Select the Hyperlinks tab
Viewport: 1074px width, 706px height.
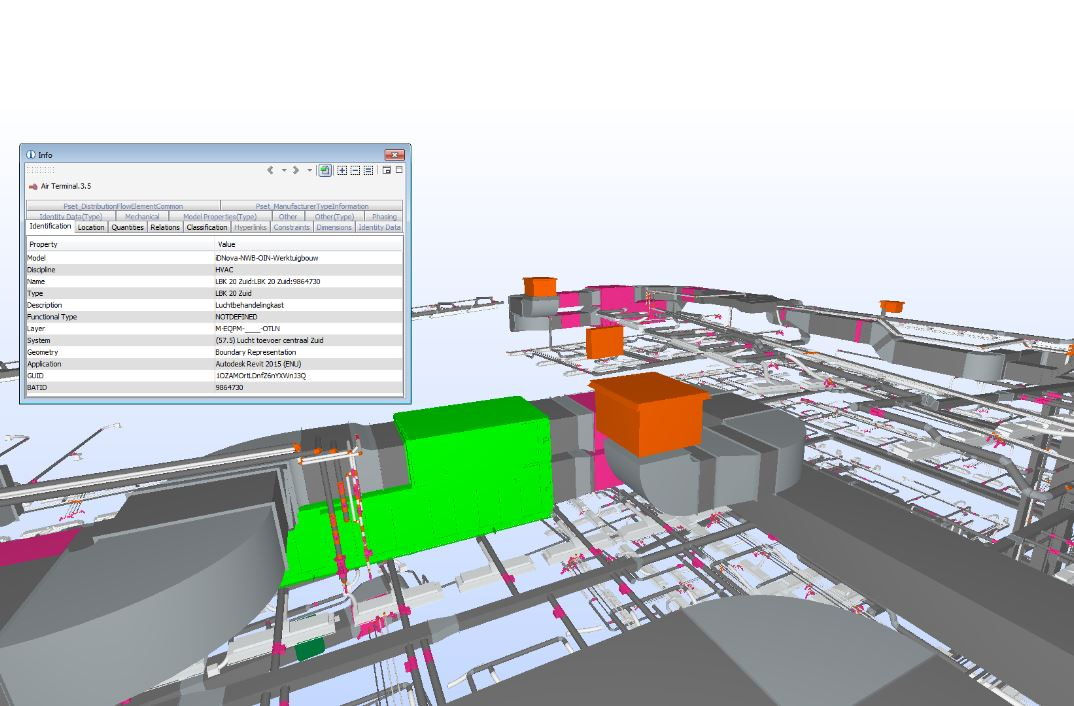[x=251, y=227]
